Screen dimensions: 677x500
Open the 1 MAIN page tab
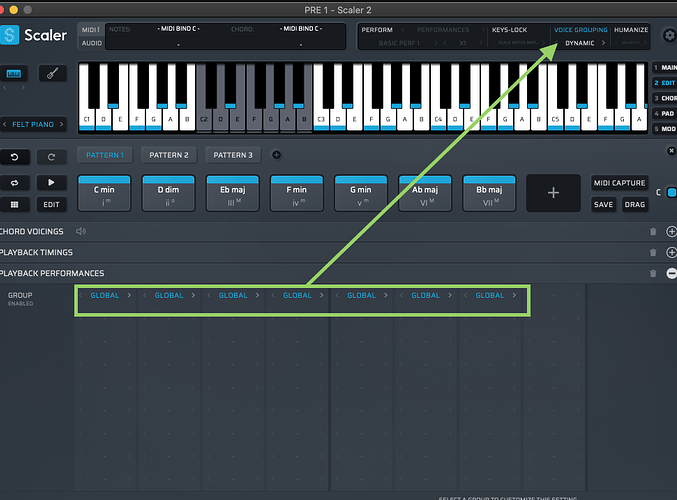tap(664, 68)
